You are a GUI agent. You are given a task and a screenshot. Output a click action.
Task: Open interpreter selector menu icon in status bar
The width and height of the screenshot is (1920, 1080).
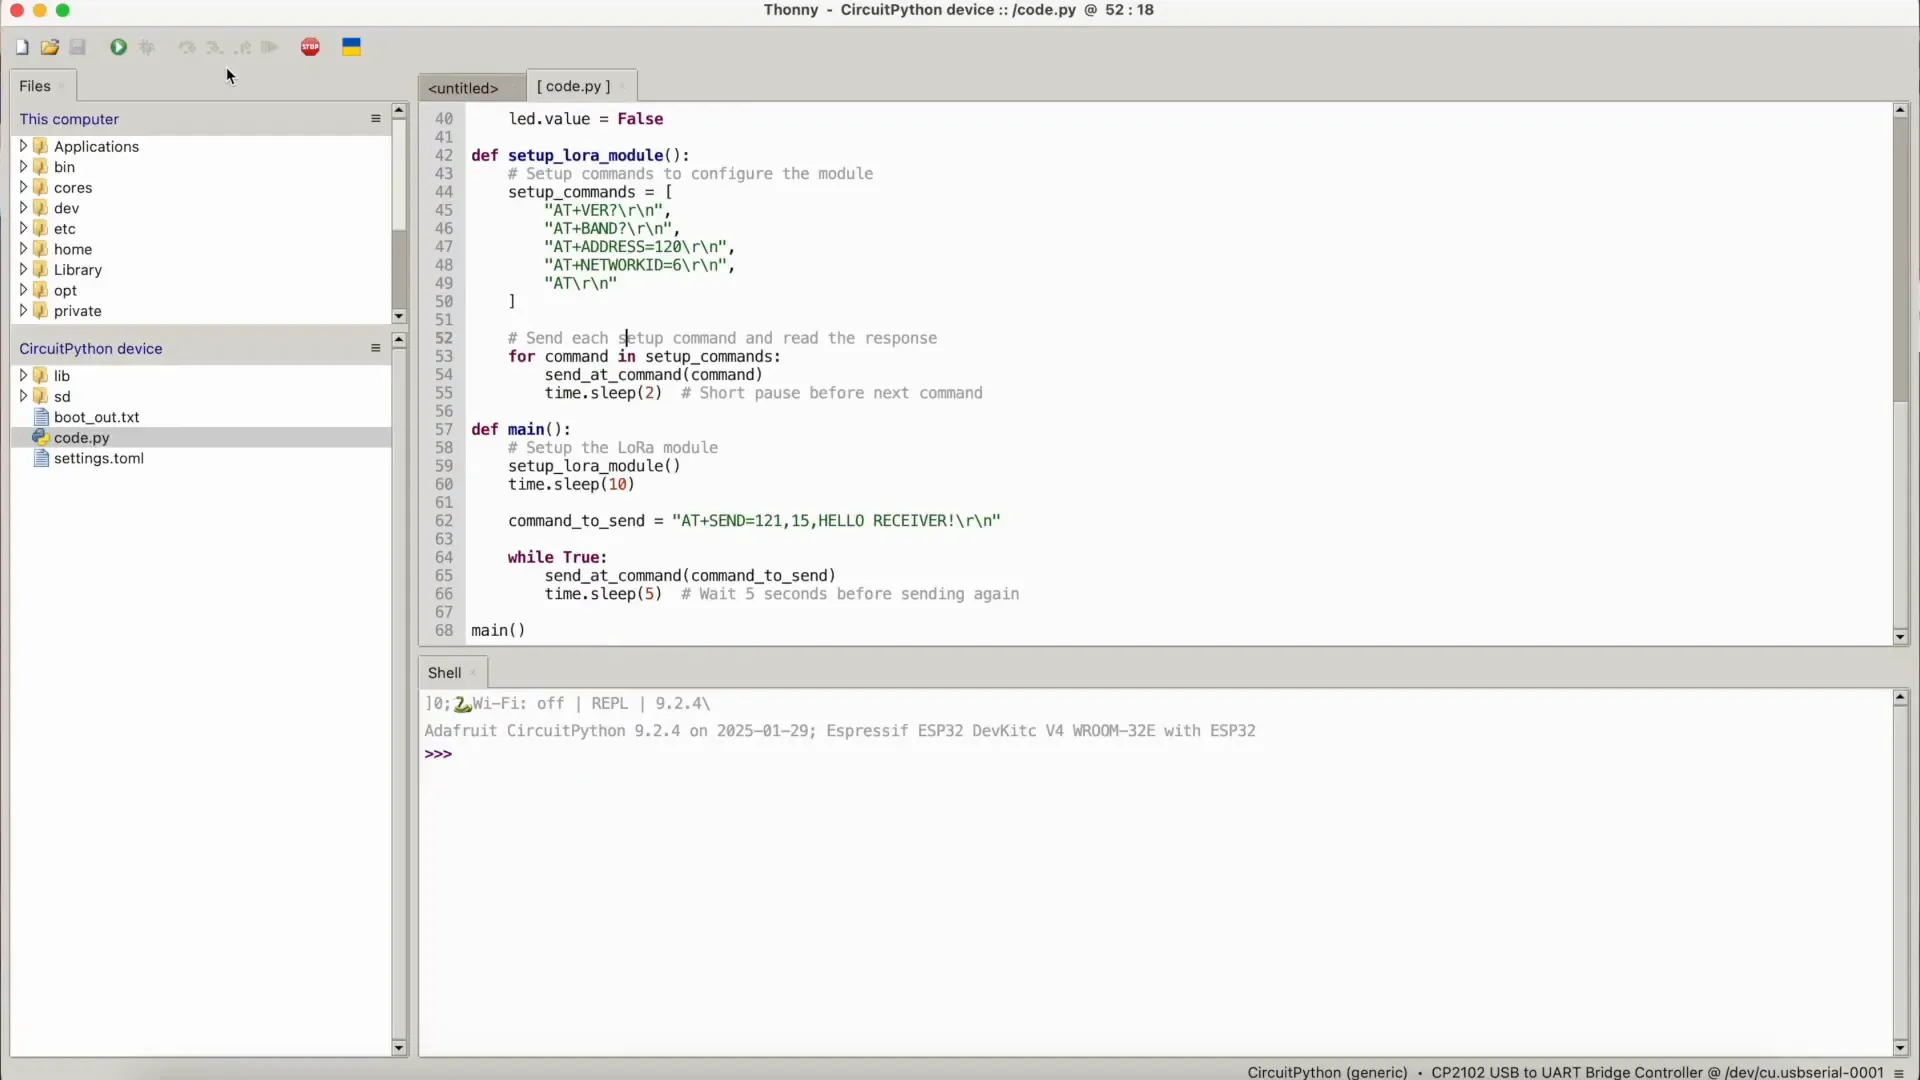pos(1900,1073)
